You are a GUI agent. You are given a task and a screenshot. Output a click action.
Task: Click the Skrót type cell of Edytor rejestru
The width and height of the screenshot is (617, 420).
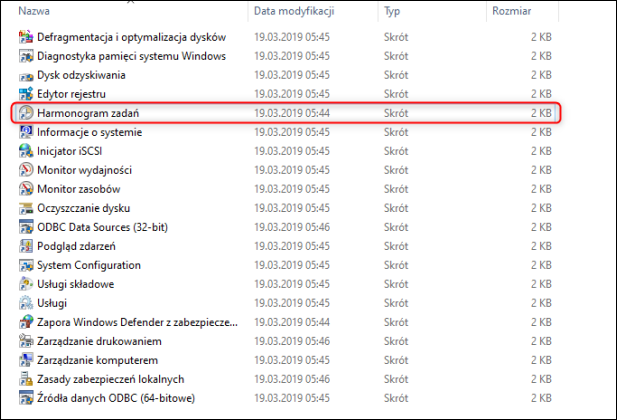point(396,94)
